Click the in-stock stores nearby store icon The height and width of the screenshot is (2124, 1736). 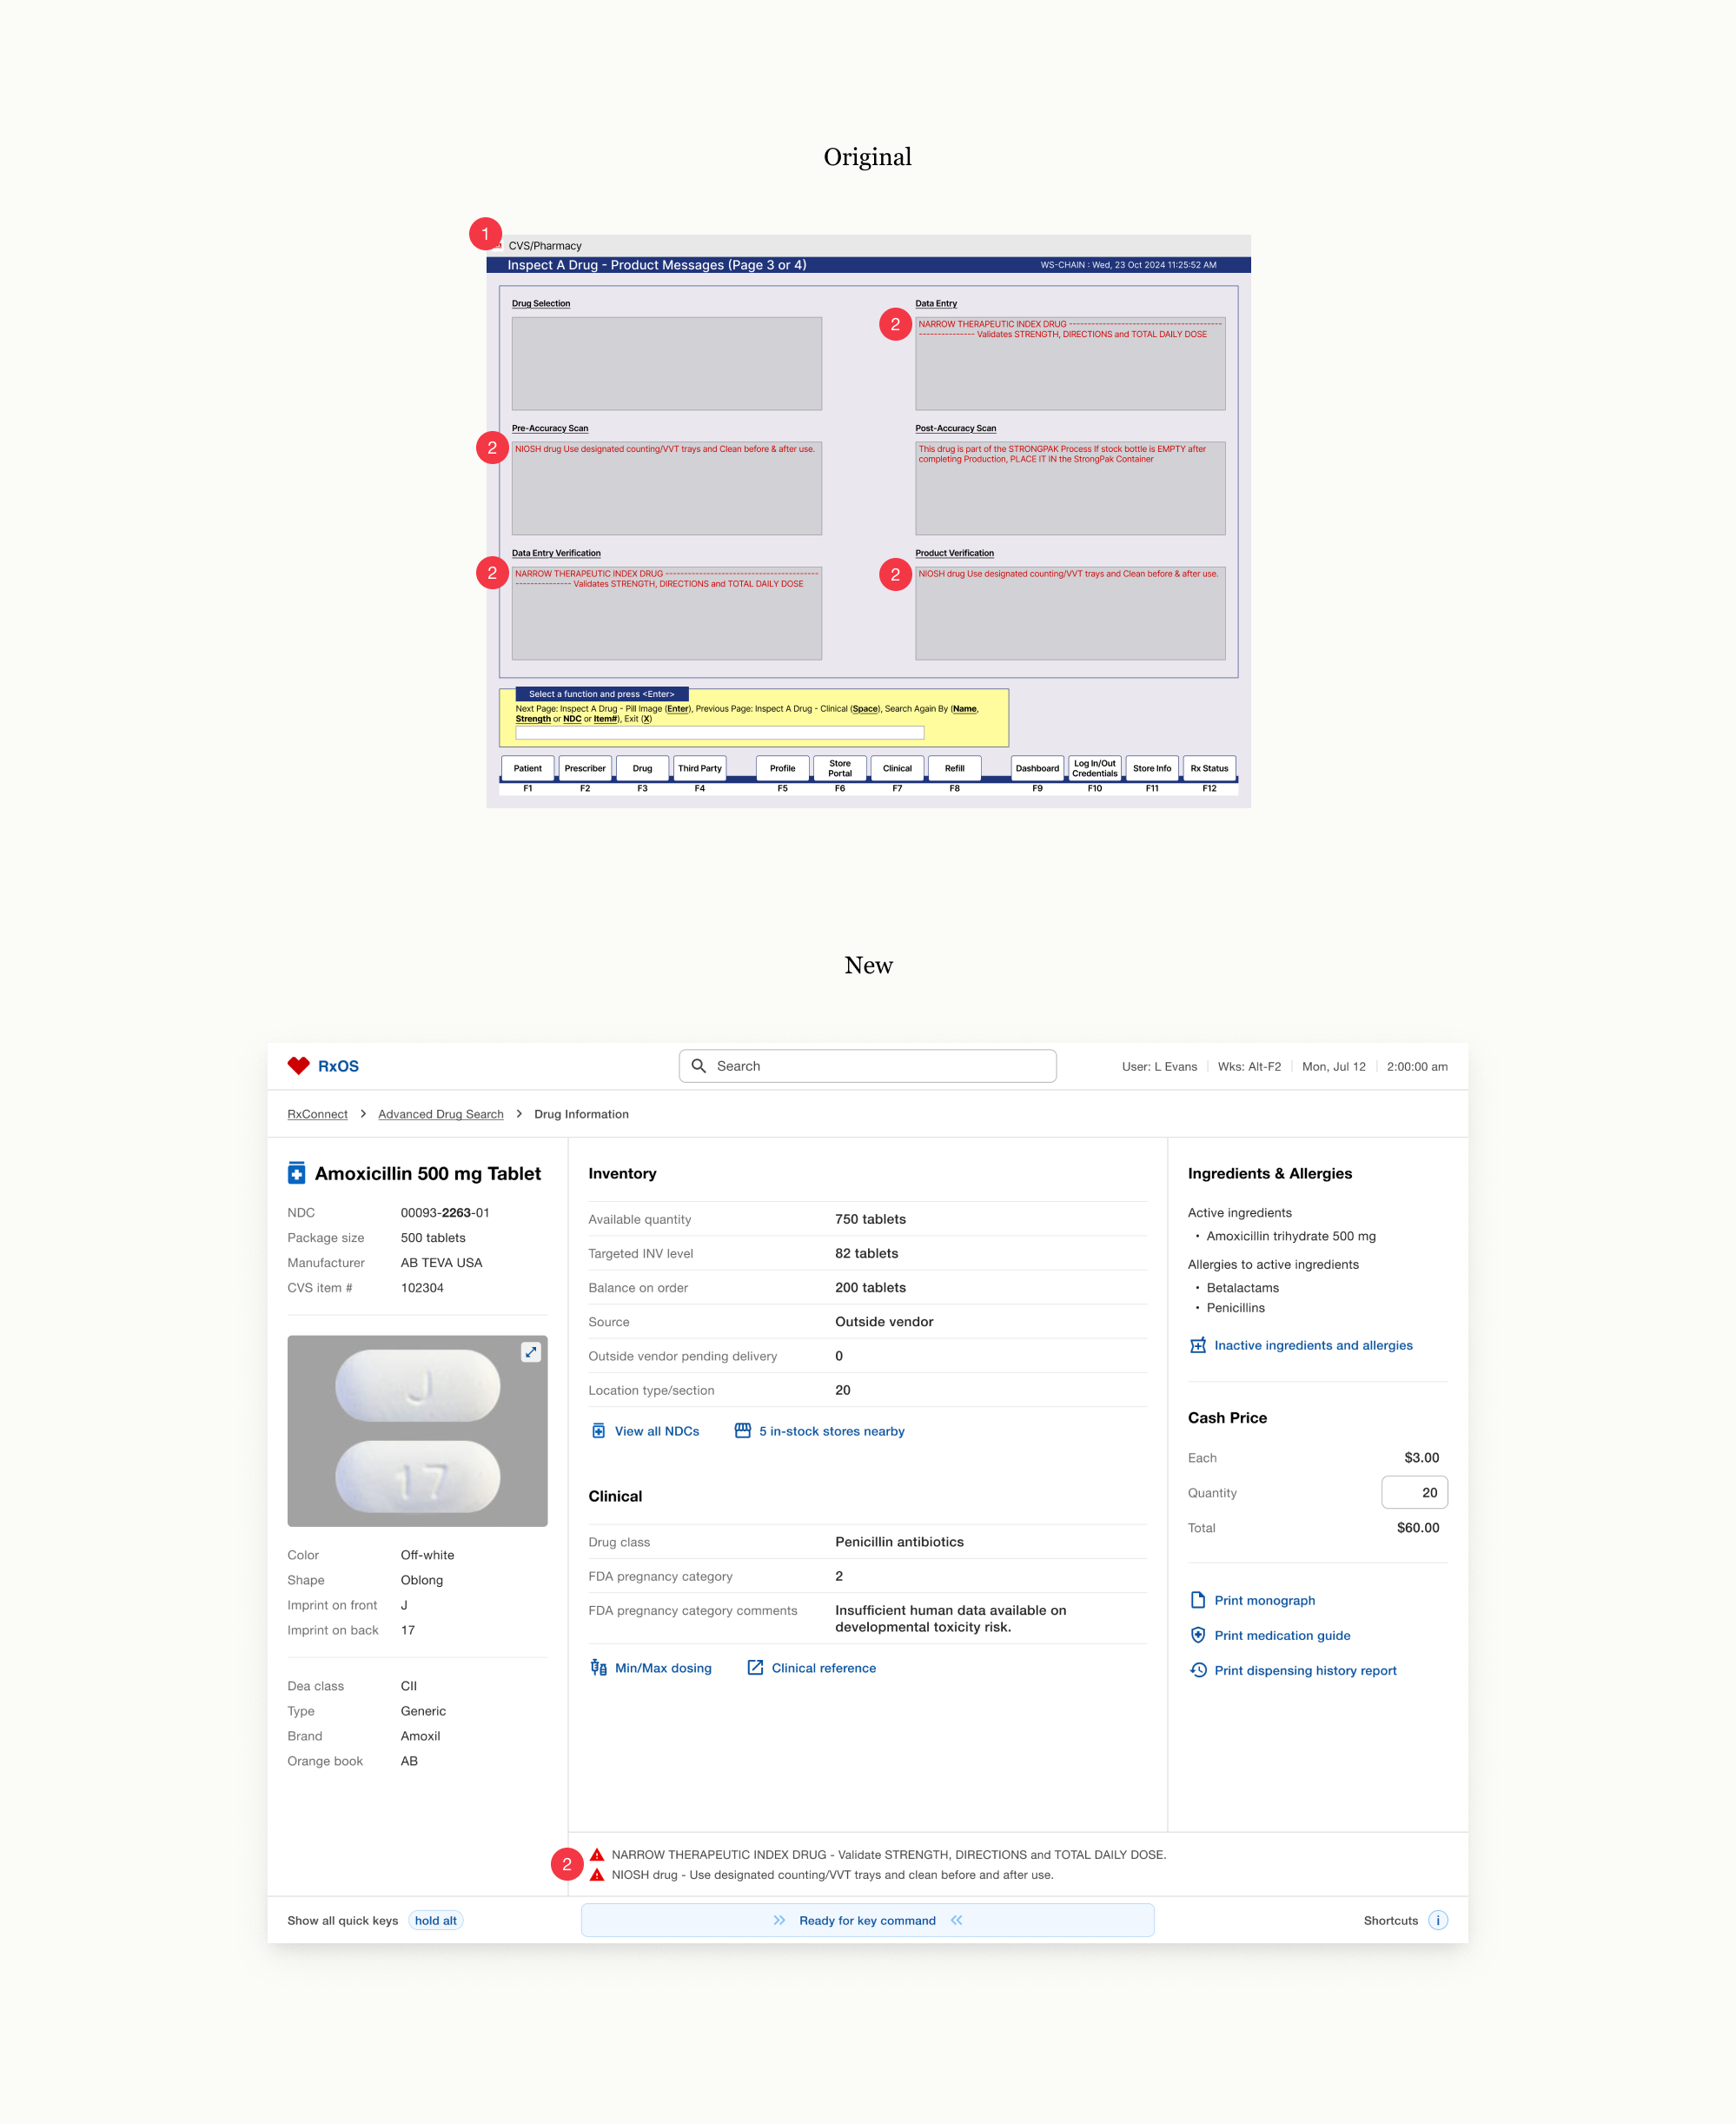[x=743, y=1431]
